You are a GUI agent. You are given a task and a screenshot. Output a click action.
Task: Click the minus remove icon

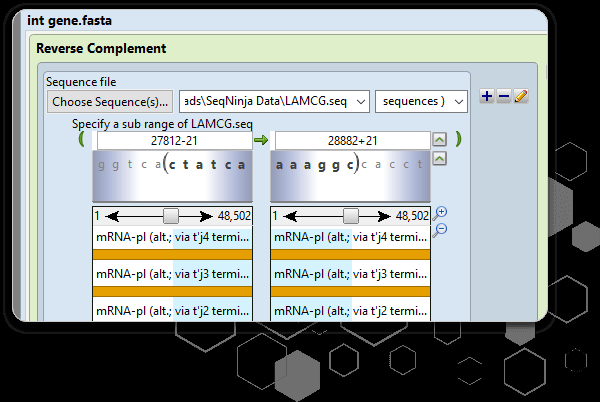click(x=504, y=96)
